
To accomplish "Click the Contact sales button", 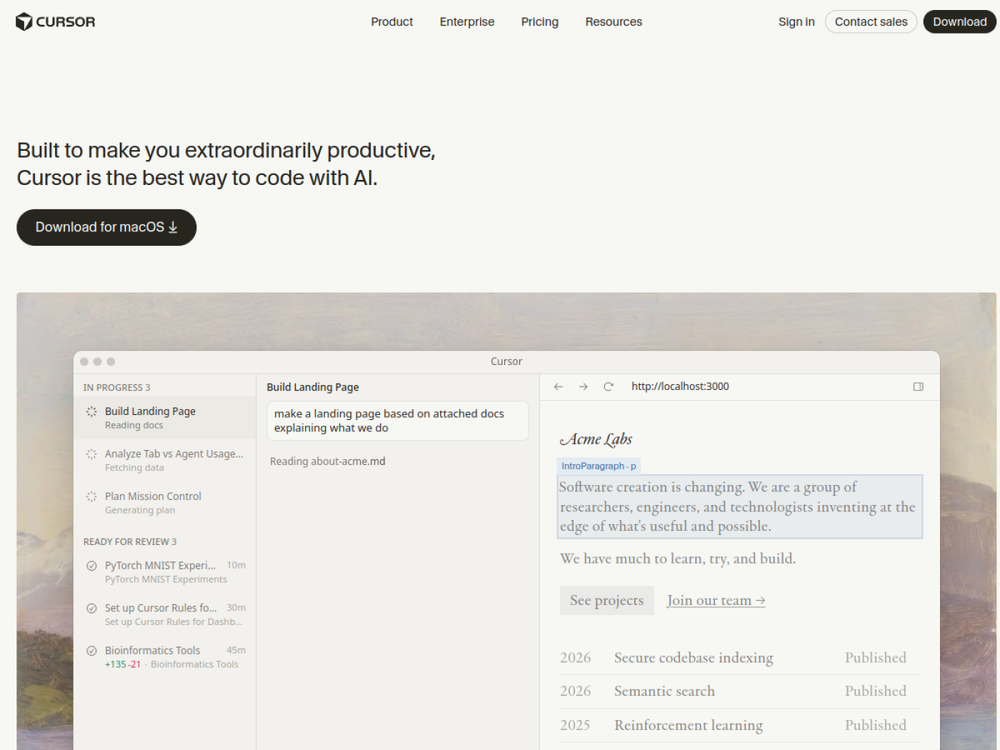I will coord(871,22).
